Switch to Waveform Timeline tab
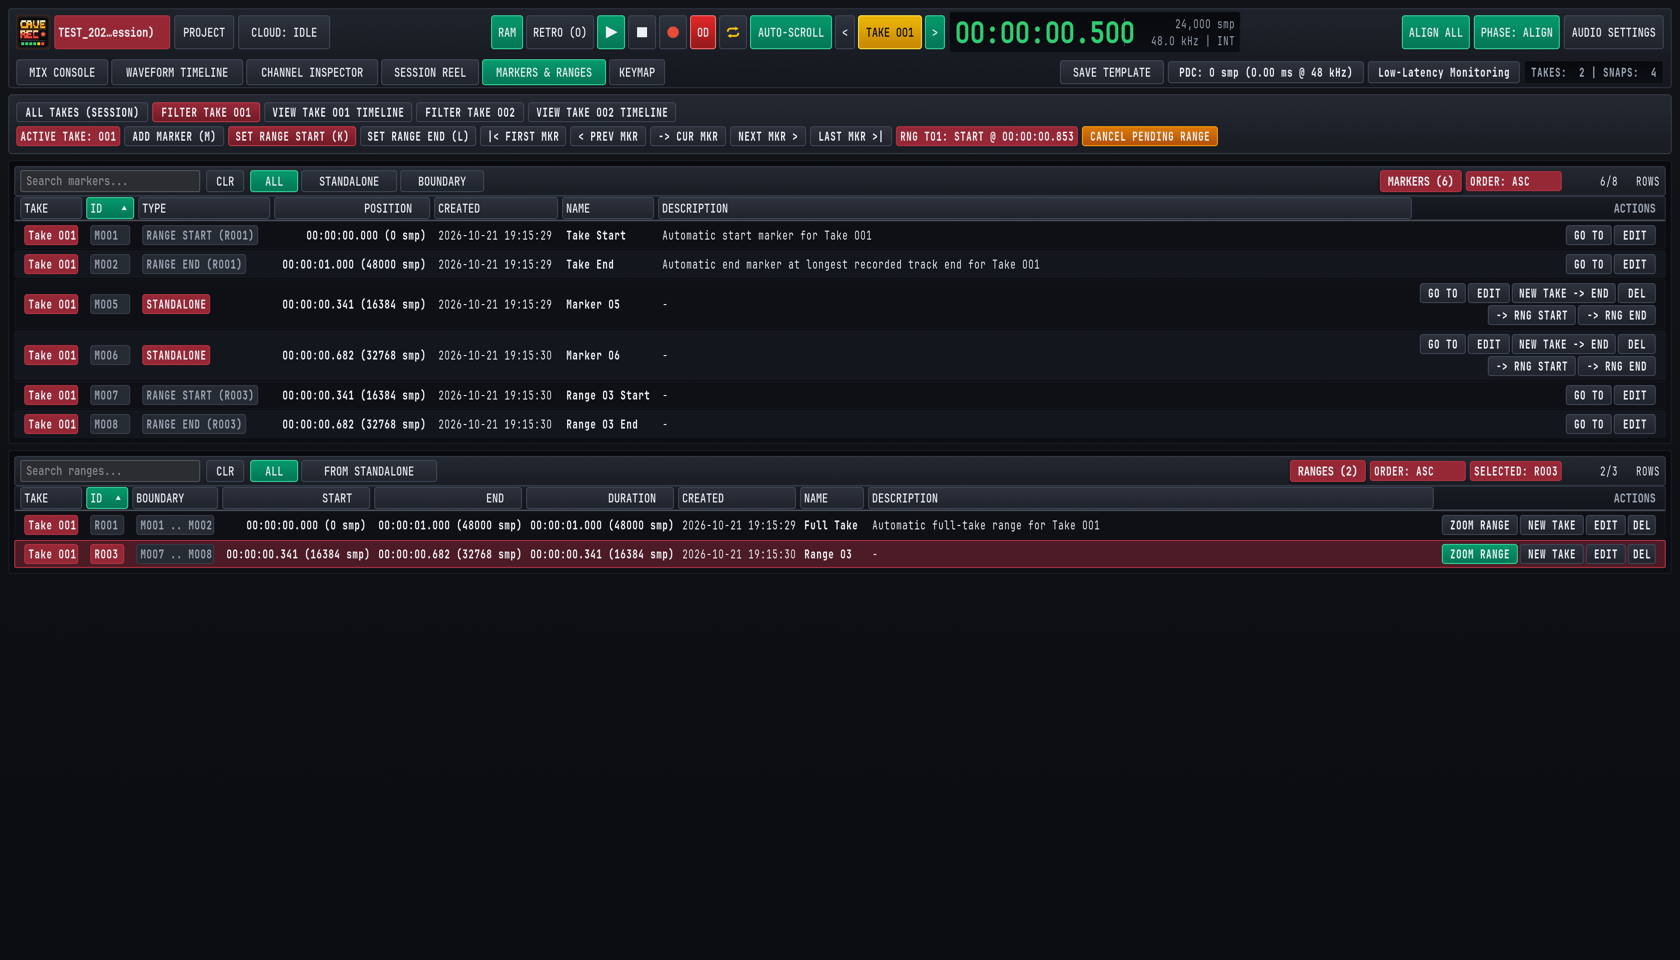Viewport: 1680px width, 960px height. pyautogui.click(x=177, y=72)
